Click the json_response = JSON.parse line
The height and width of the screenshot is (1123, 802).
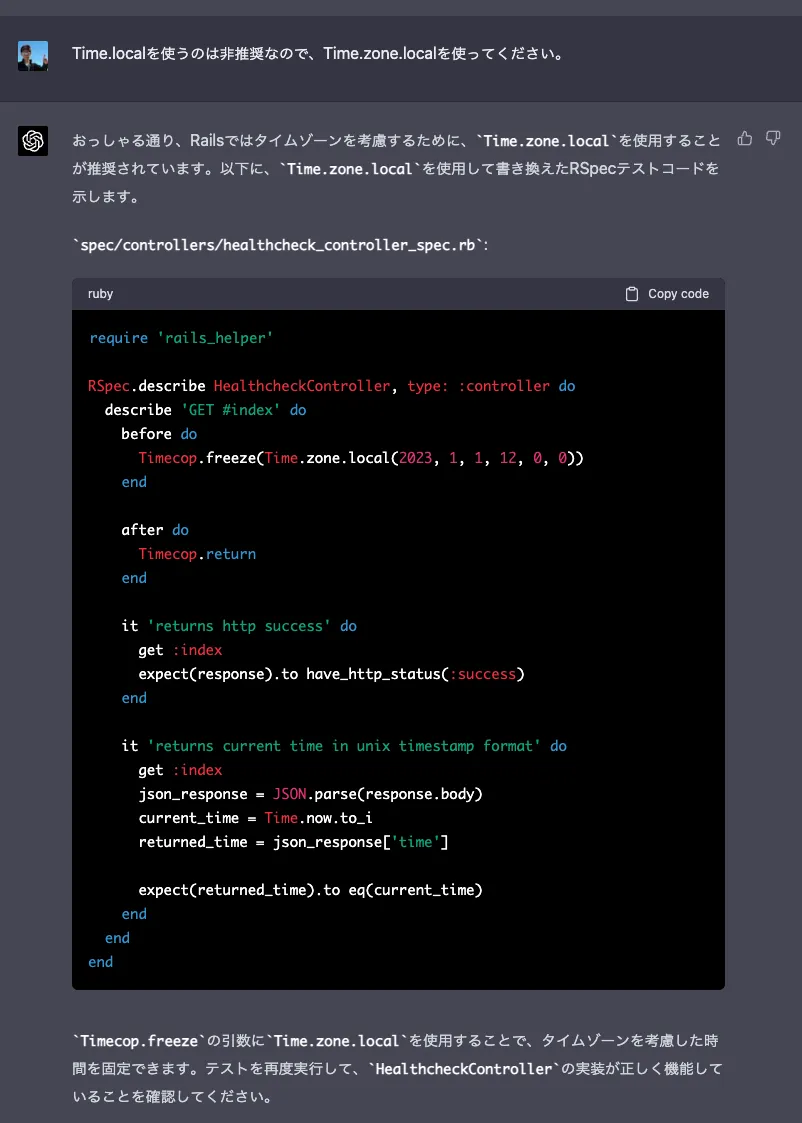point(310,794)
